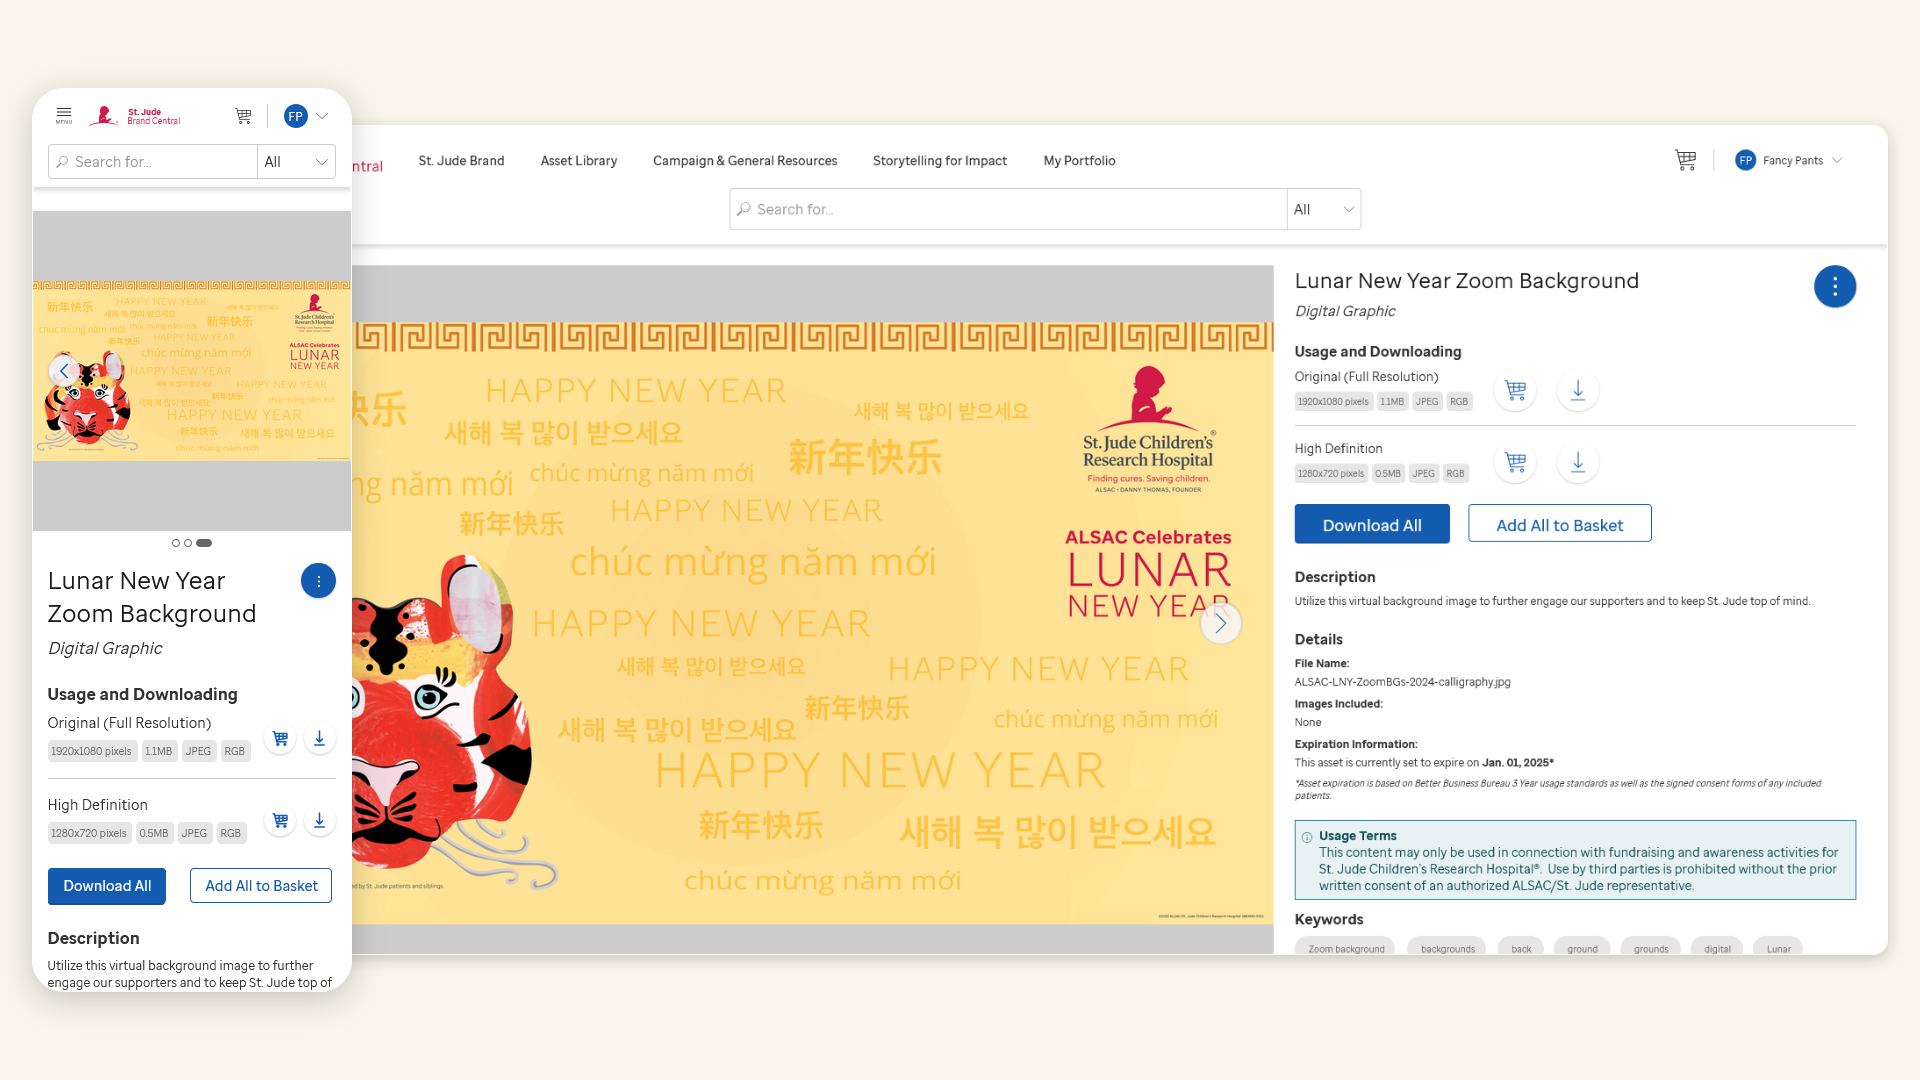Open the hamburger menu in mobile view
Screen dimensions: 1920x1080
[64, 116]
